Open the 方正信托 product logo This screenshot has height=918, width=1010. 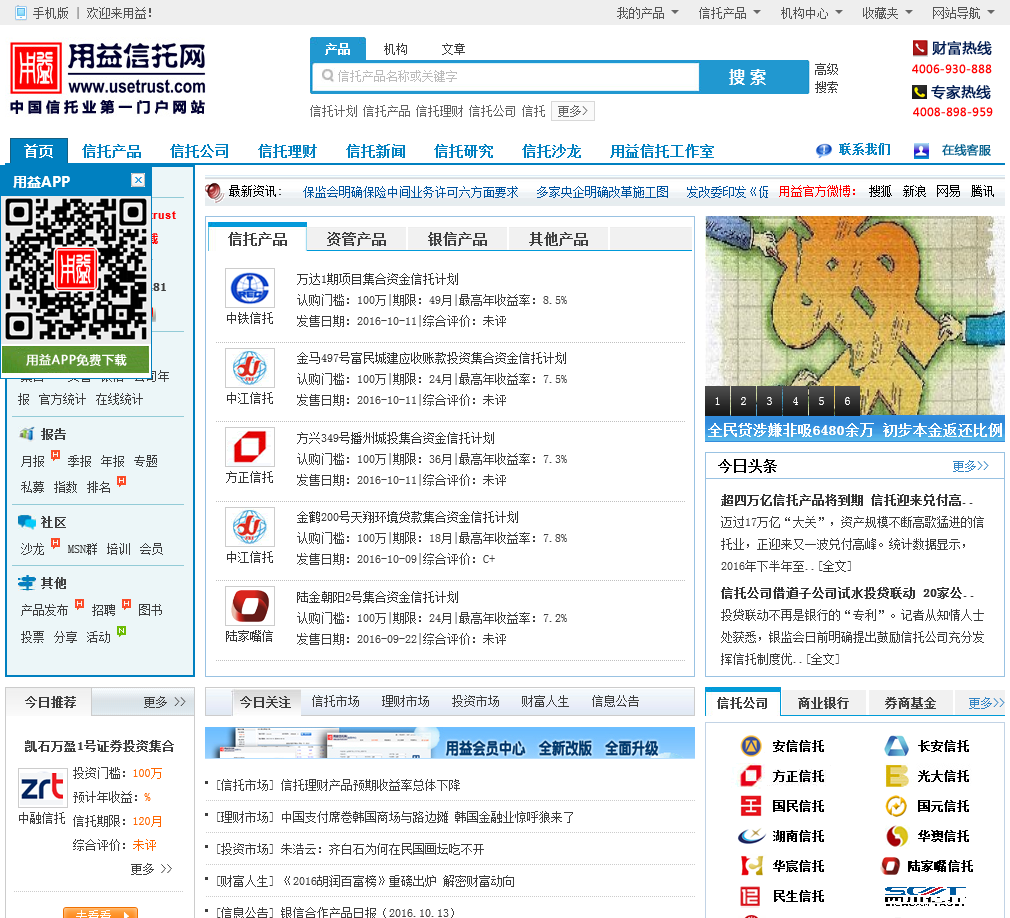[250, 447]
